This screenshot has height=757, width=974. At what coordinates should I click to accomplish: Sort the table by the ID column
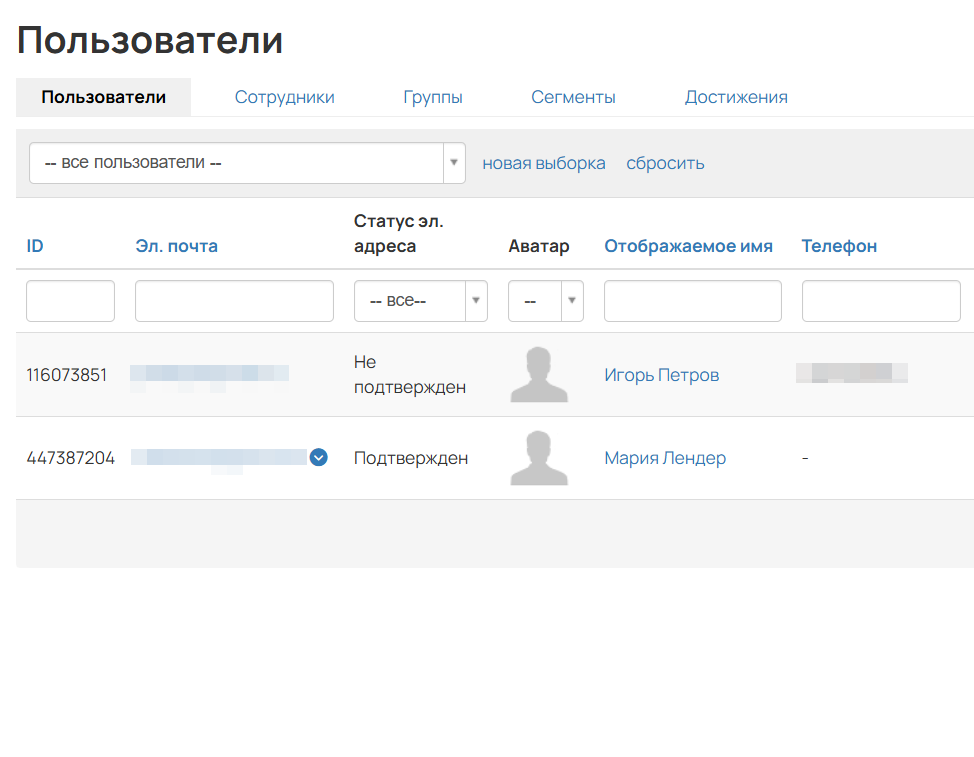click(35, 246)
